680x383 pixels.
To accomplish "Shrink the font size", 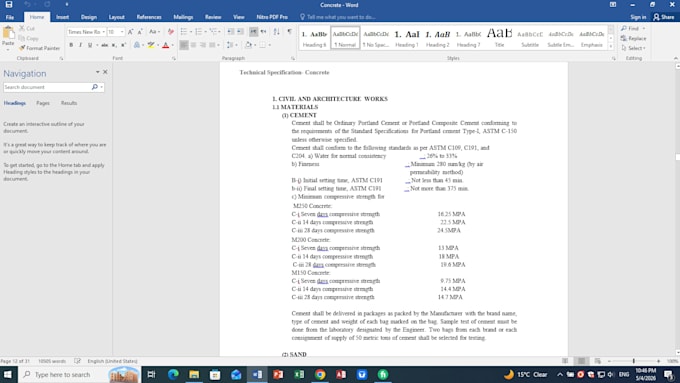I will click(x=140, y=32).
